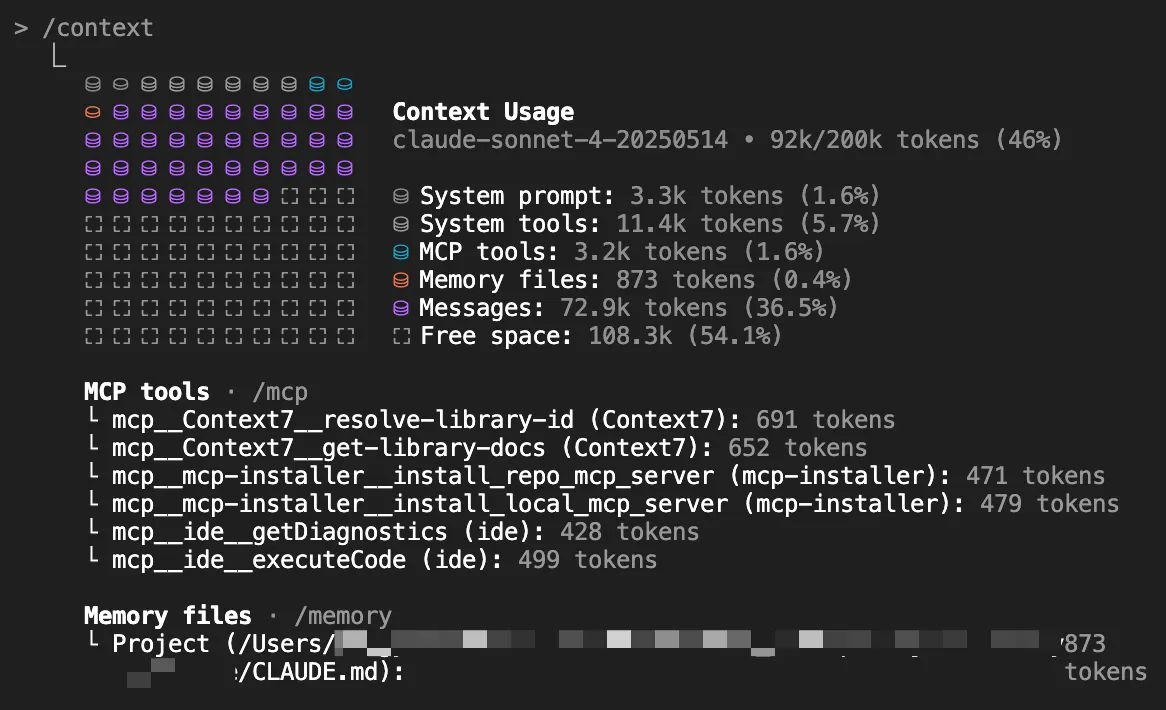The height and width of the screenshot is (710, 1166).
Task: Click the CLAUDE.md file path
Action: pos(316,672)
